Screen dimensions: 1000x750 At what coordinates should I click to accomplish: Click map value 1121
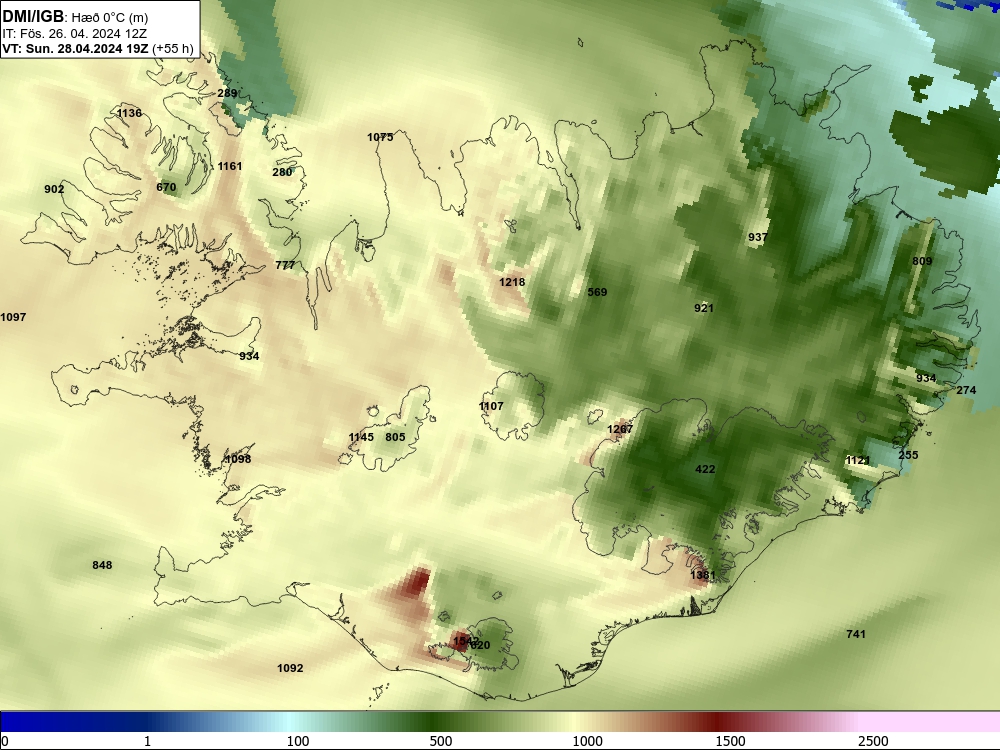[858, 460]
